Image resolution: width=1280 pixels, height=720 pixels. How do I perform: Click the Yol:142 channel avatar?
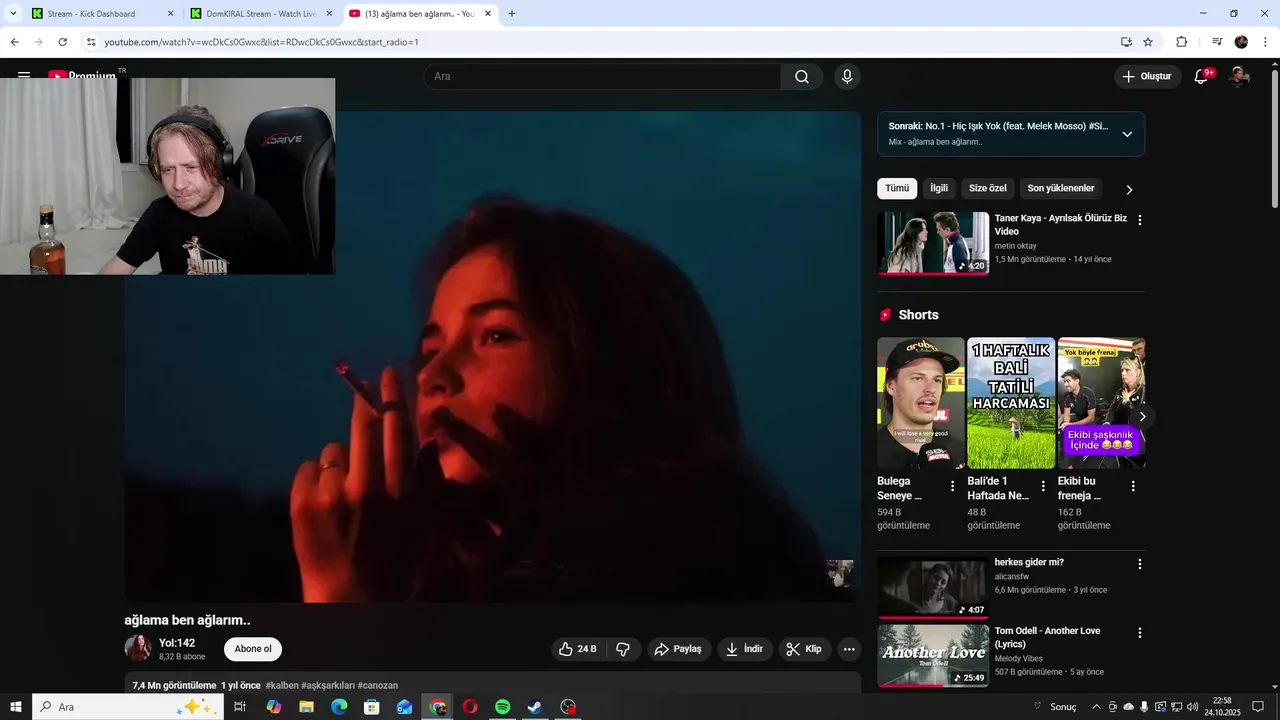click(138, 648)
